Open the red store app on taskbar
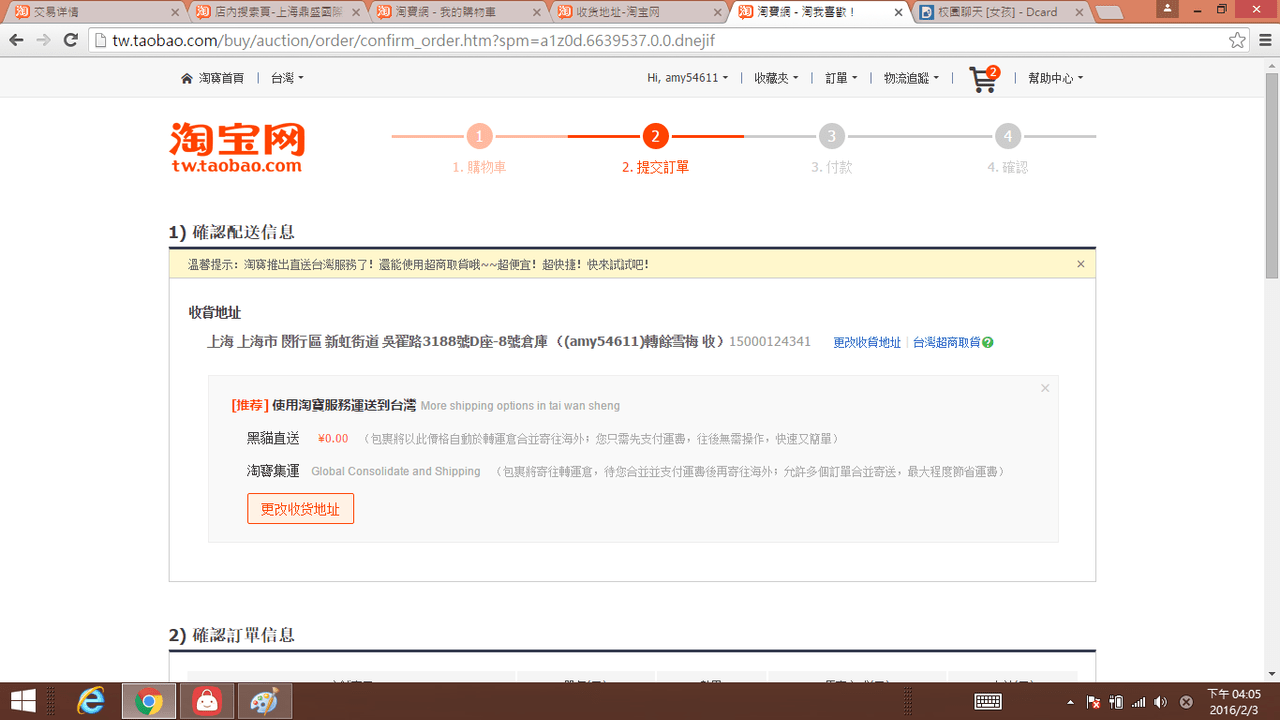Viewport: 1280px width, 720px height. click(x=207, y=701)
